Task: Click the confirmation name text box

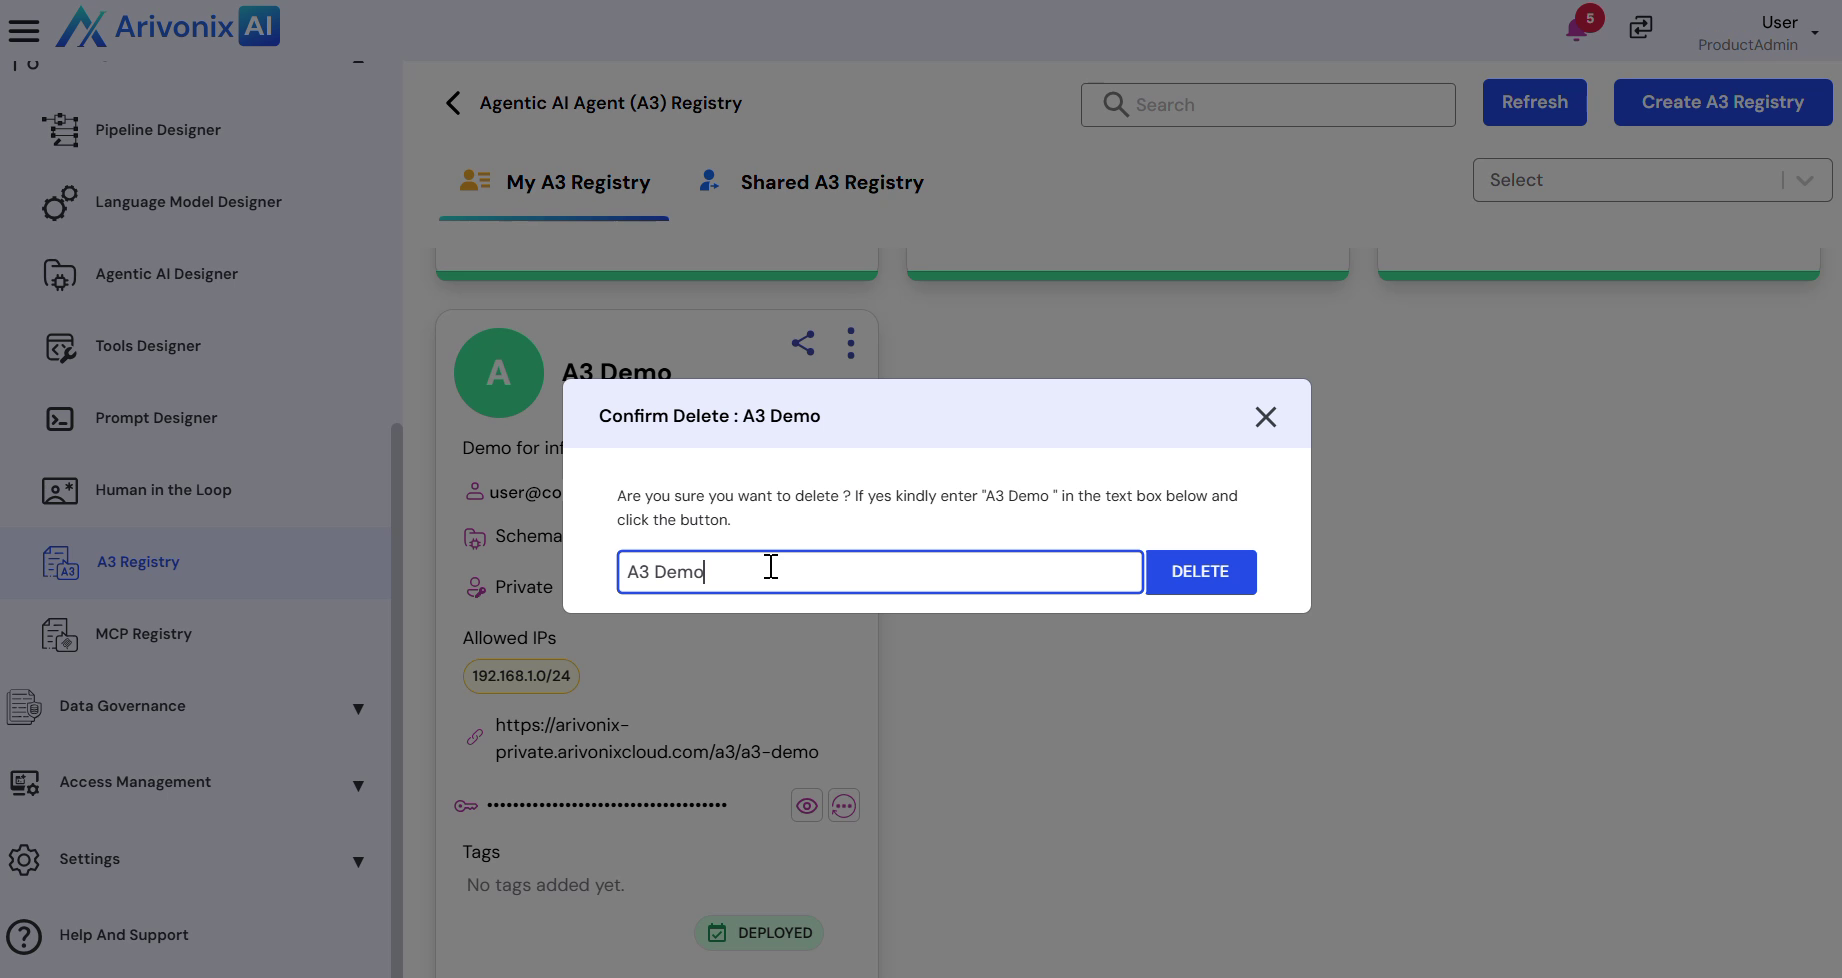Action: point(879,572)
